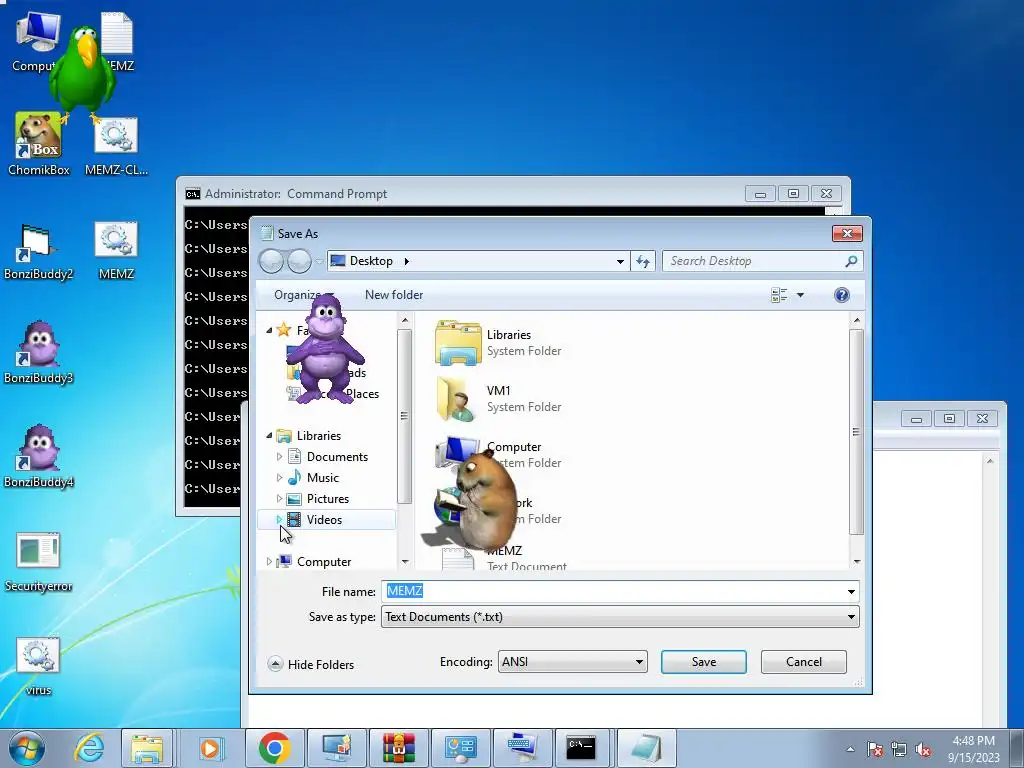Open the change view dropdown arrow
This screenshot has height=768, width=1024.
800,295
